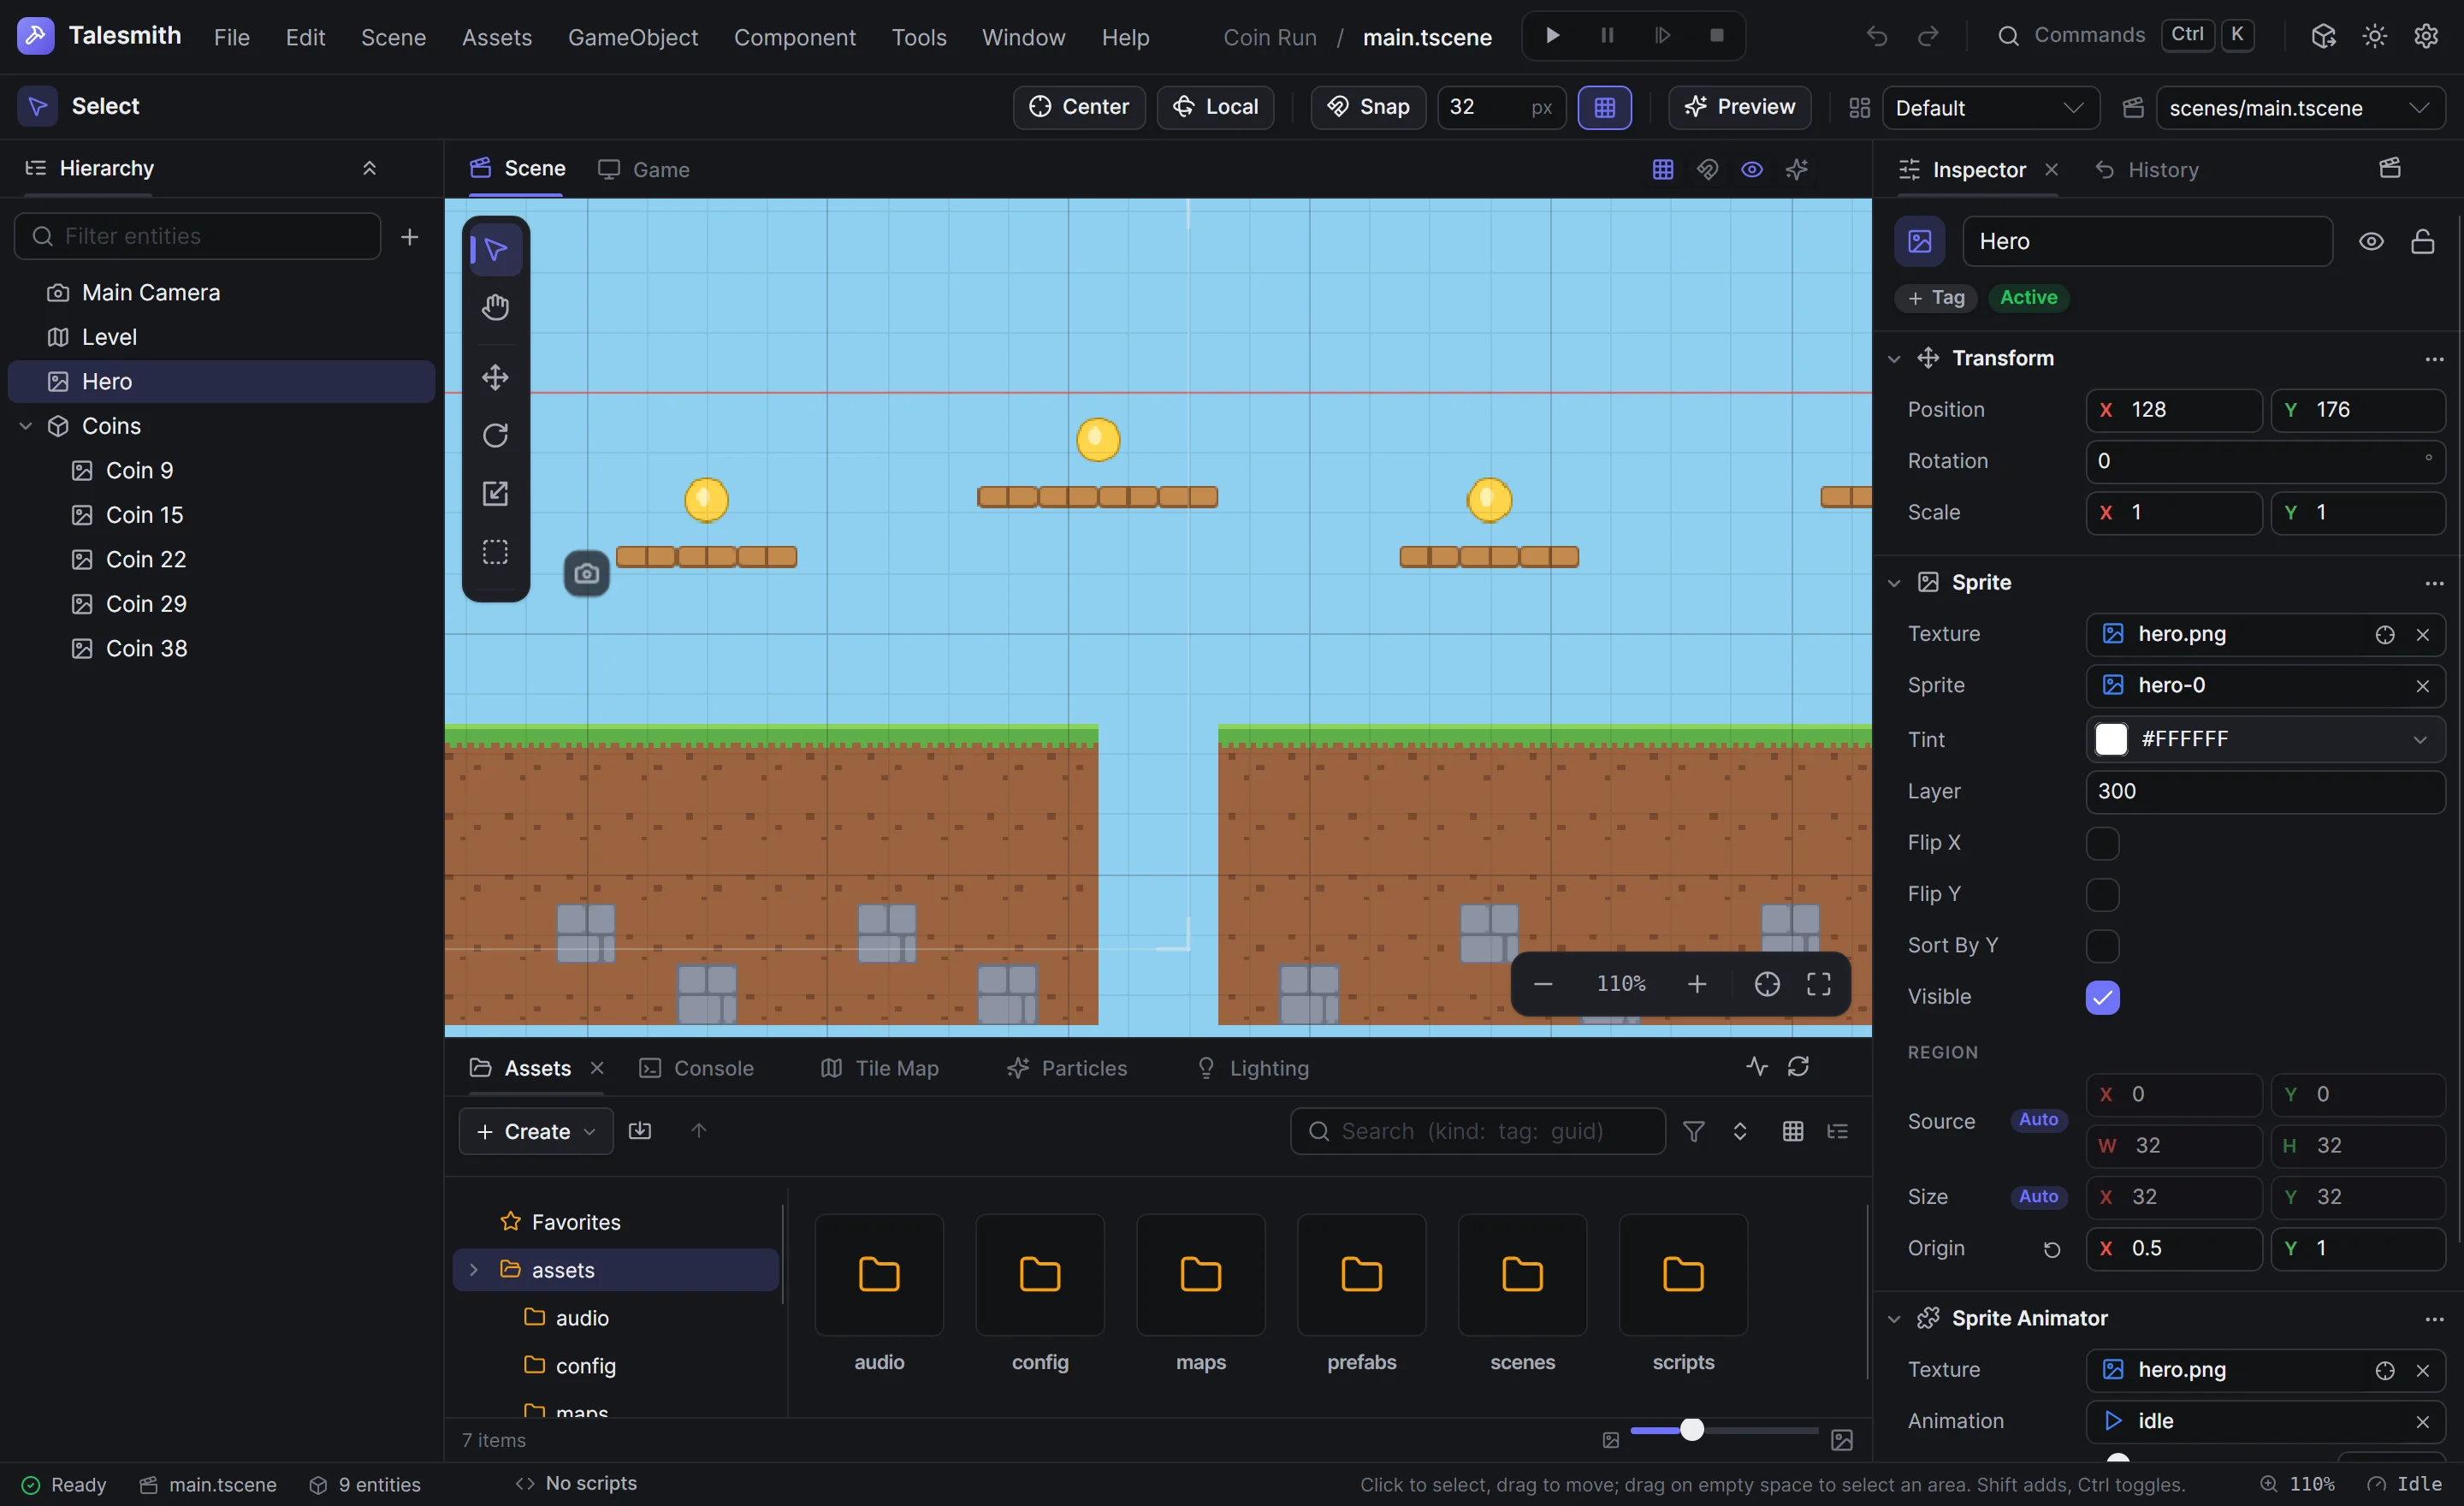Image resolution: width=2464 pixels, height=1506 pixels.
Task: Add a new entity with the plus icon
Action: [x=409, y=237]
